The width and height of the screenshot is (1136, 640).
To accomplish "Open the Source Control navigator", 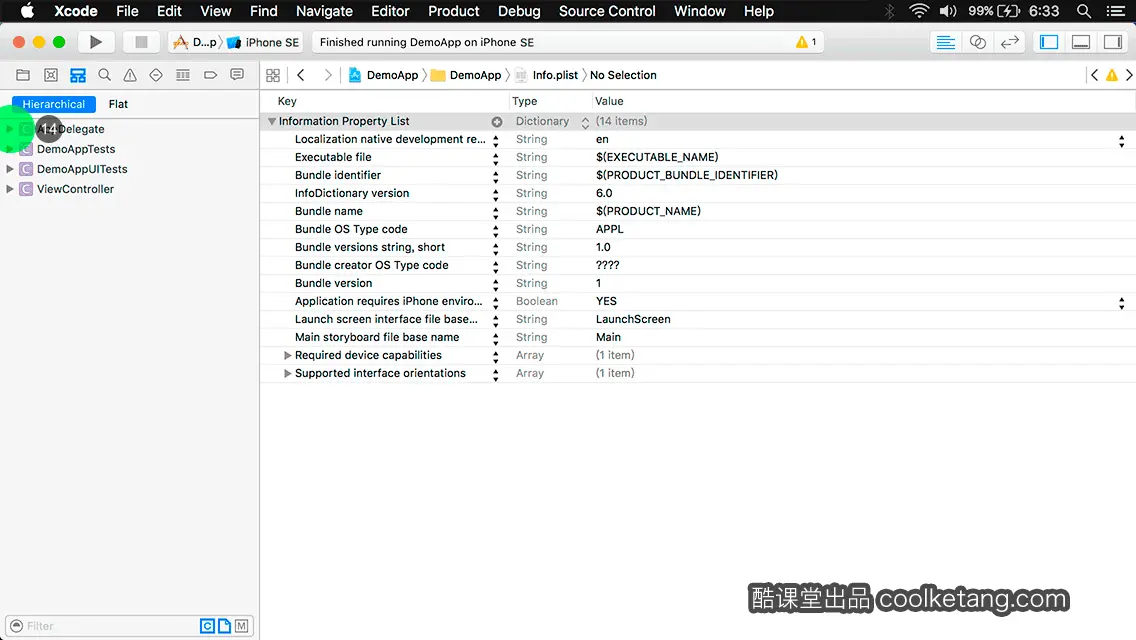I will click(51, 75).
